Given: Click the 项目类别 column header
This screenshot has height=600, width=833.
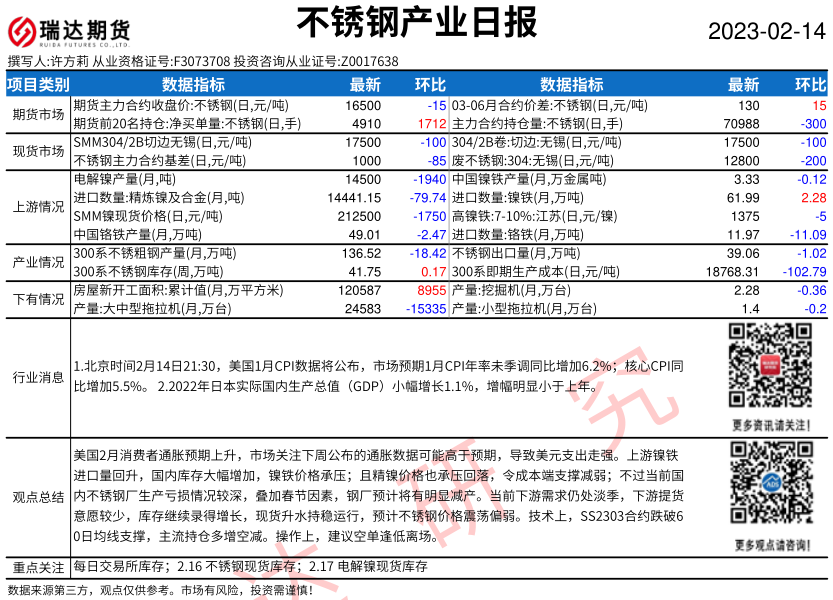Looking at the screenshot, I should pos(38,85).
